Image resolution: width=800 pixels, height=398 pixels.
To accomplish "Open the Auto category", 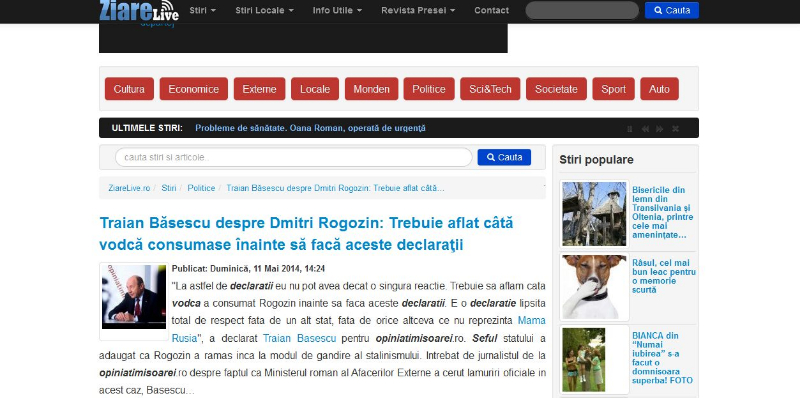I will coord(659,89).
